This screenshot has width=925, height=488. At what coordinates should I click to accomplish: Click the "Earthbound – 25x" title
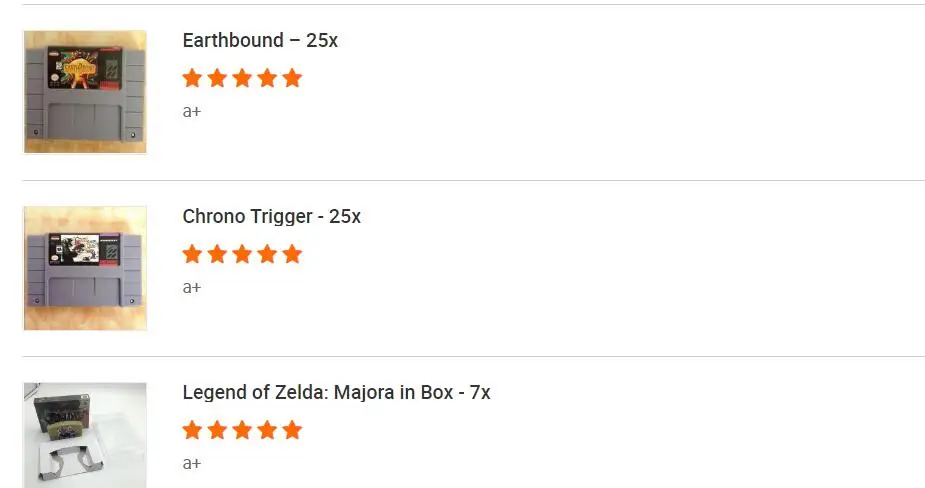(x=260, y=41)
